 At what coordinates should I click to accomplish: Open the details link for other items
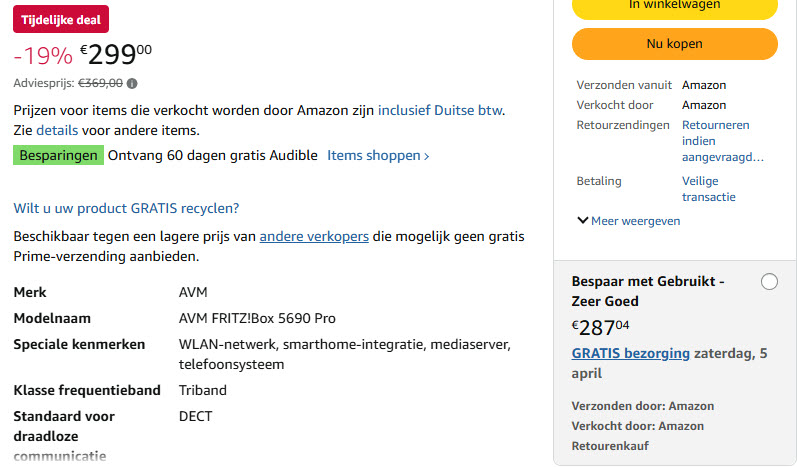[x=57, y=130]
